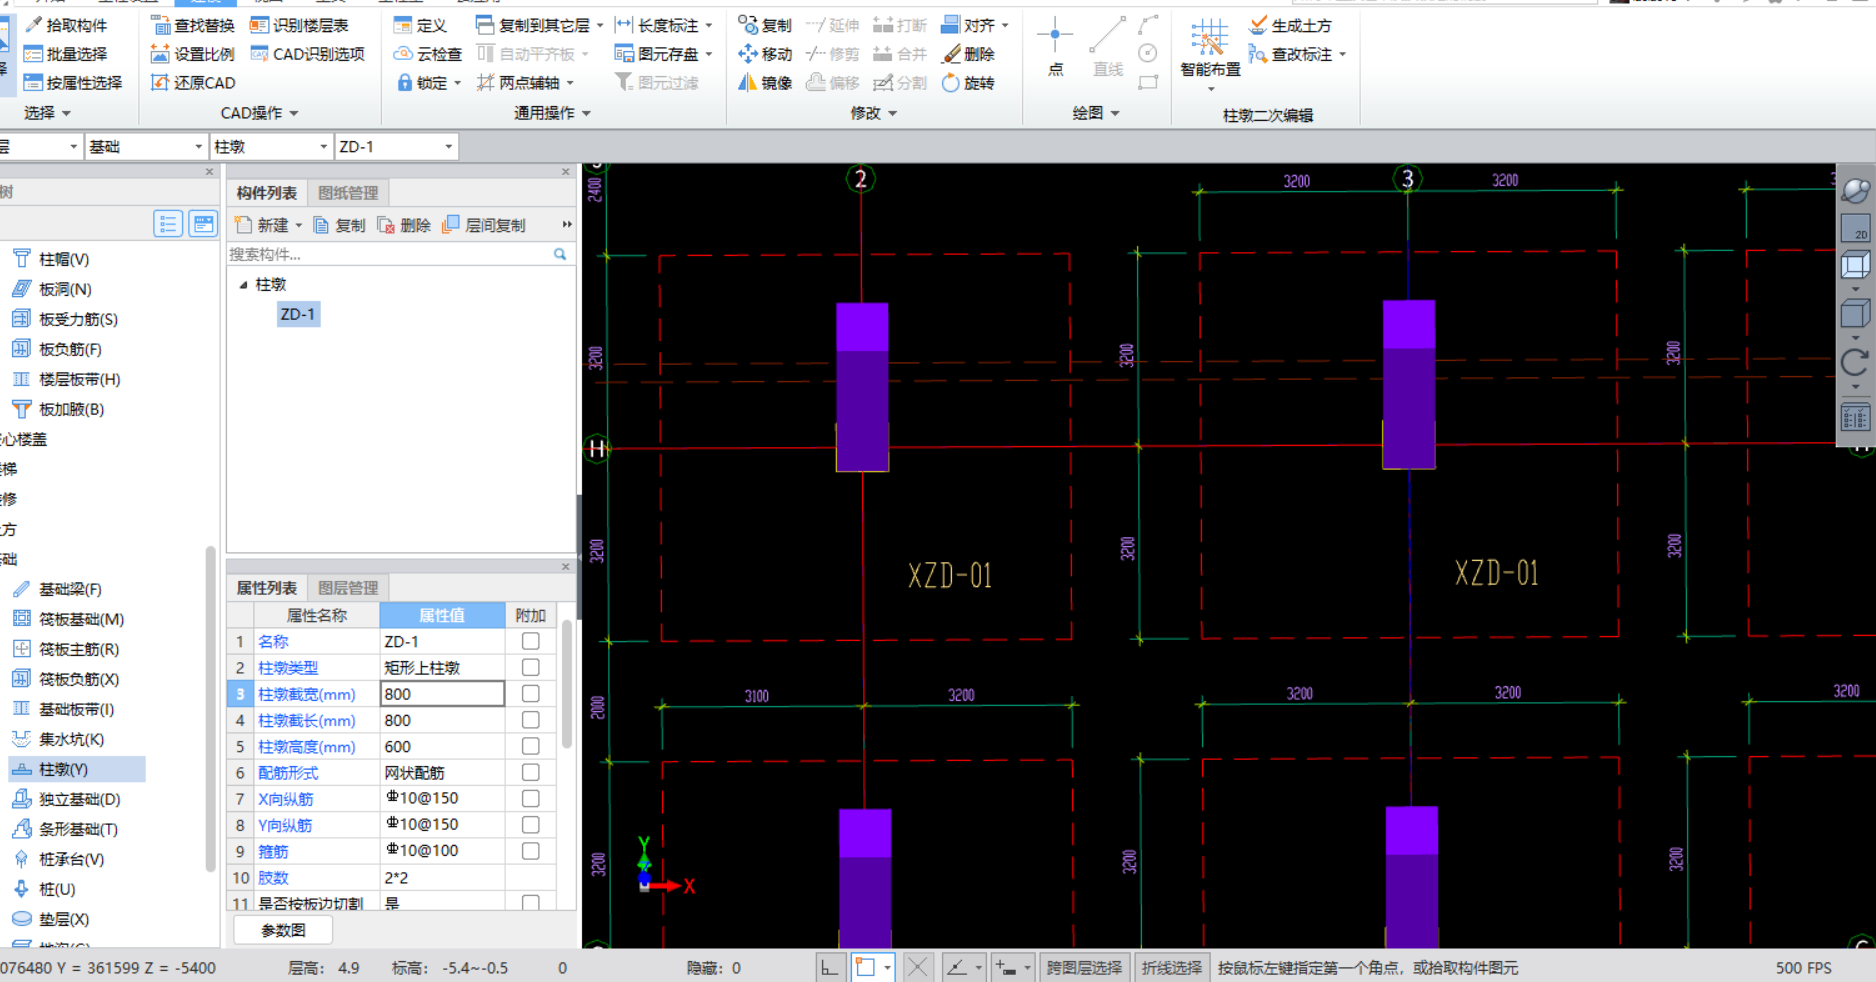1876x982 pixels.
Task: Switch the tree panel to list view icon
Action: 168,224
